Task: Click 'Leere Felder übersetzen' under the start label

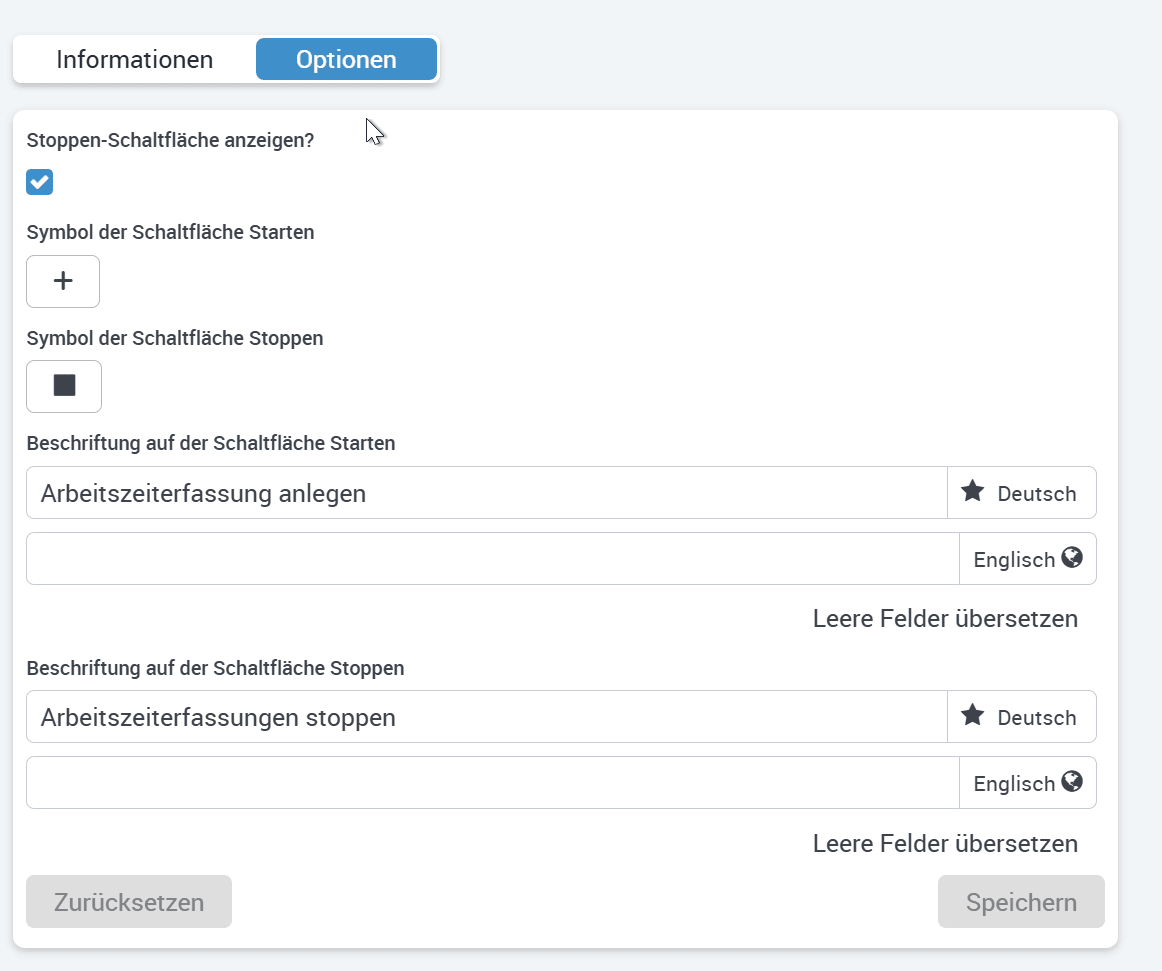Action: point(945,619)
